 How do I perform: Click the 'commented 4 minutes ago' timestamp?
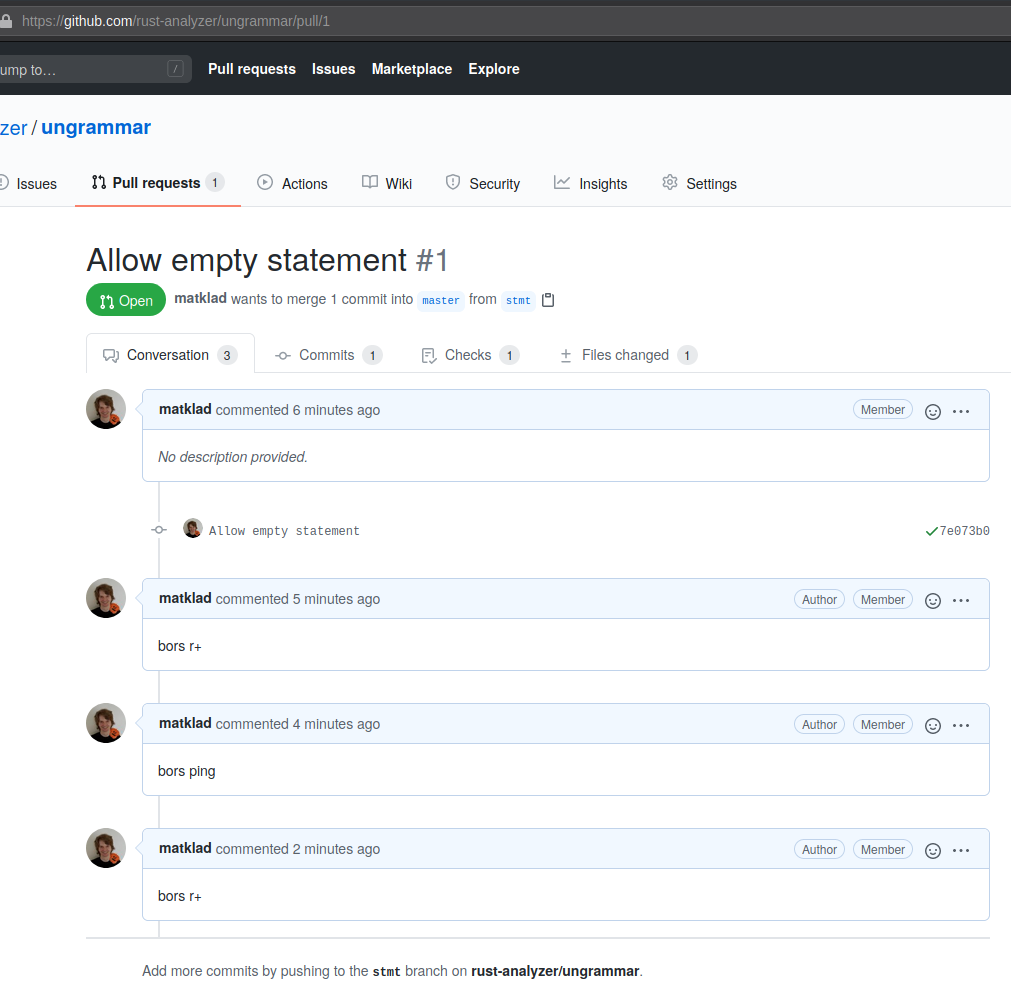point(297,724)
